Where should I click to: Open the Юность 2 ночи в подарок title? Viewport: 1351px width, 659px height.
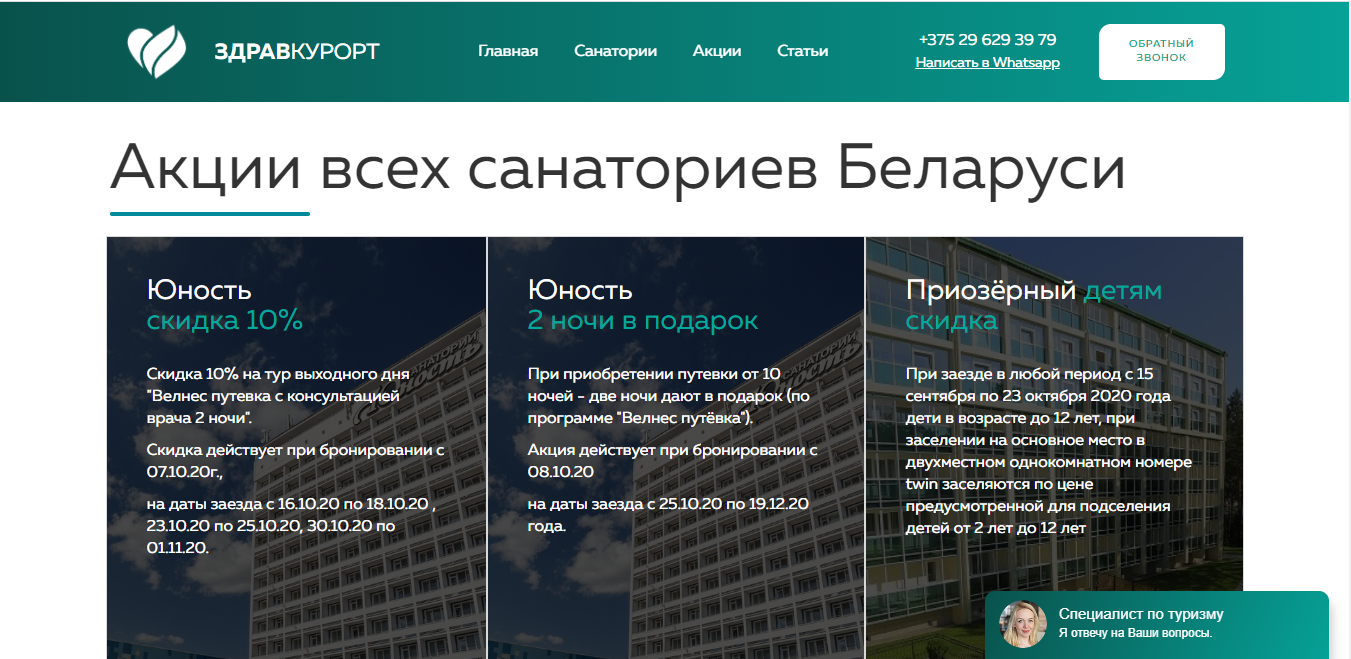click(642, 305)
